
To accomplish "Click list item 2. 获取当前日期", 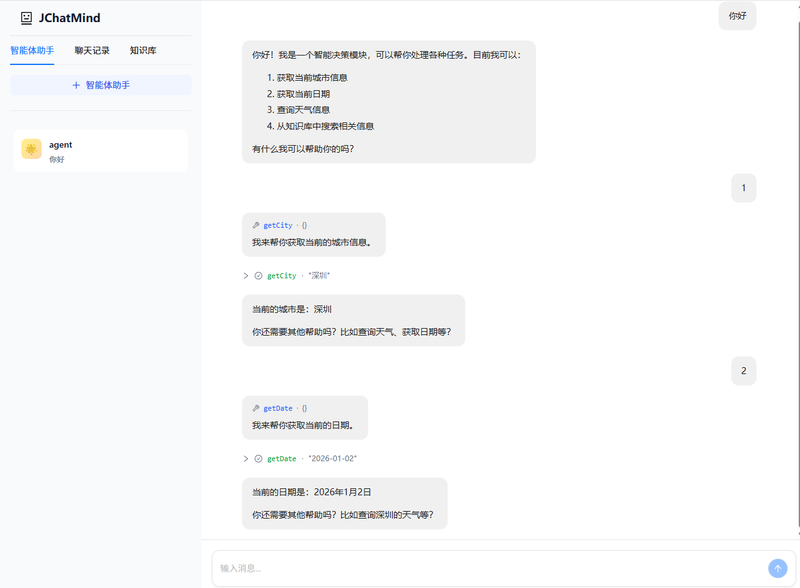I will pyautogui.click(x=298, y=94).
